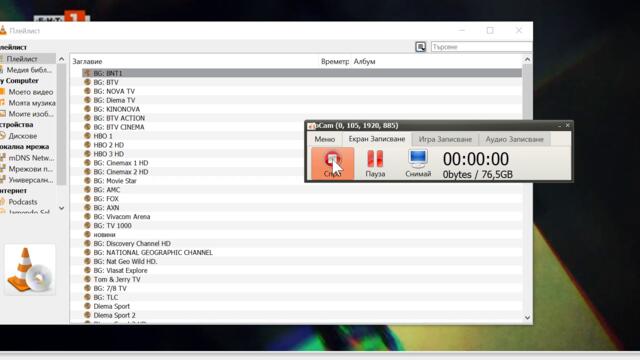Screen dimensions: 640x360
Task: Select the BG: BNT1 playlist row
Action: point(302,73)
